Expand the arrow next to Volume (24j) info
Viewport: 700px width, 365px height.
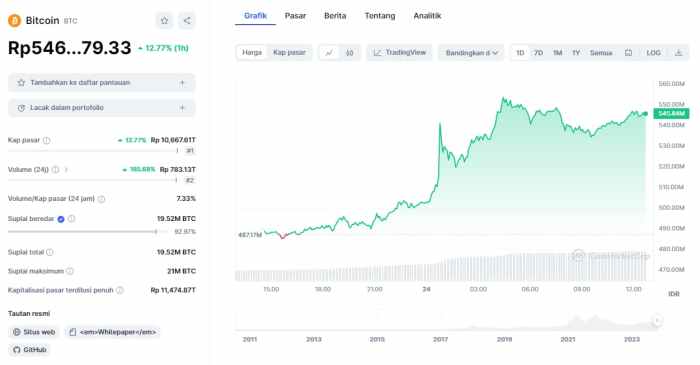click(66, 170)
